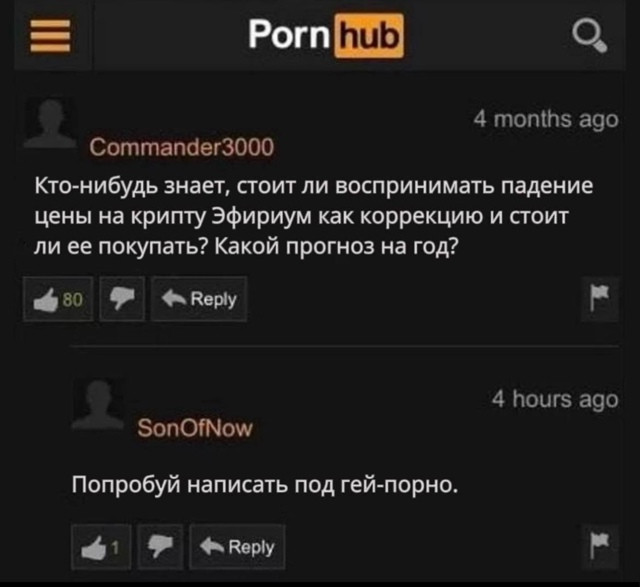Go to homepage via site logo
This screenshot has height=587, width=640.
(327, 36)
